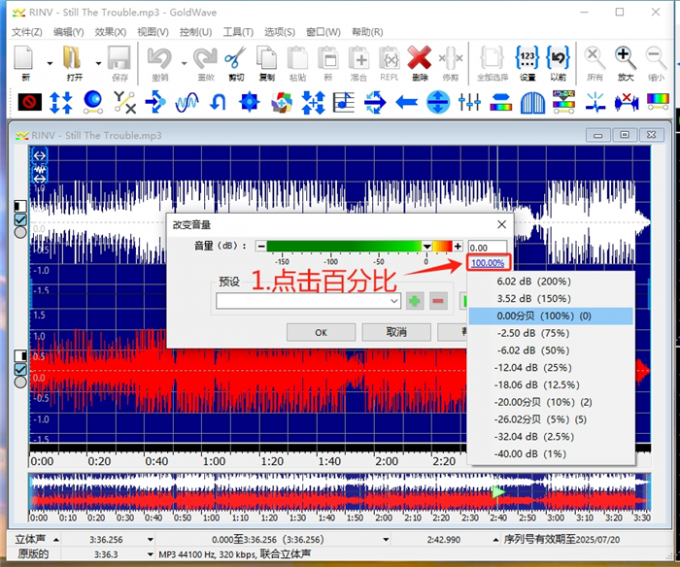
Task: Click the 0.00 volume dB input field
Action: [487, 247]
